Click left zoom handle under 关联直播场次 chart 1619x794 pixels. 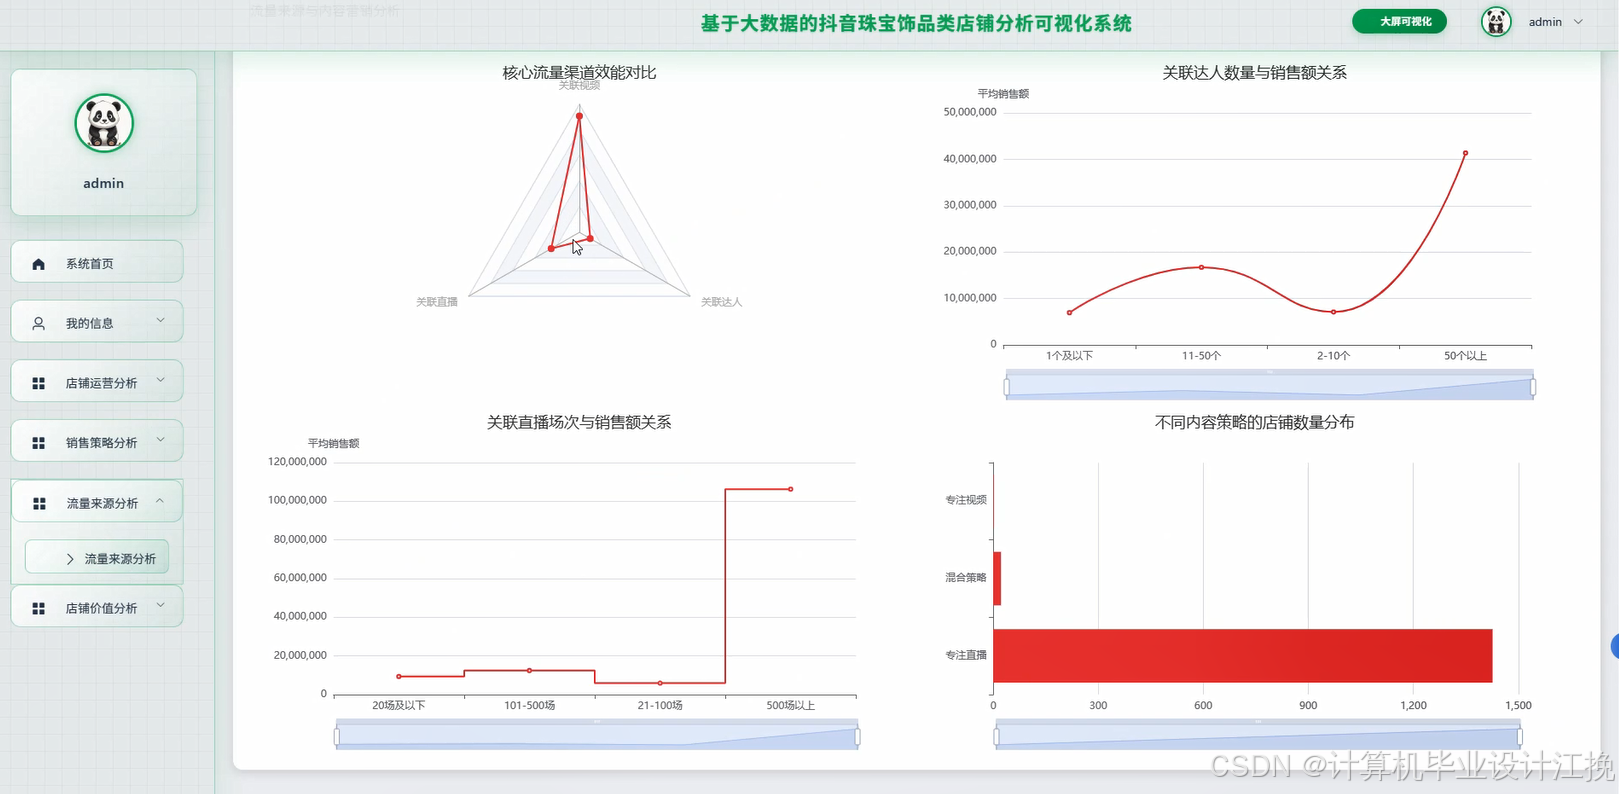point(337,736)
